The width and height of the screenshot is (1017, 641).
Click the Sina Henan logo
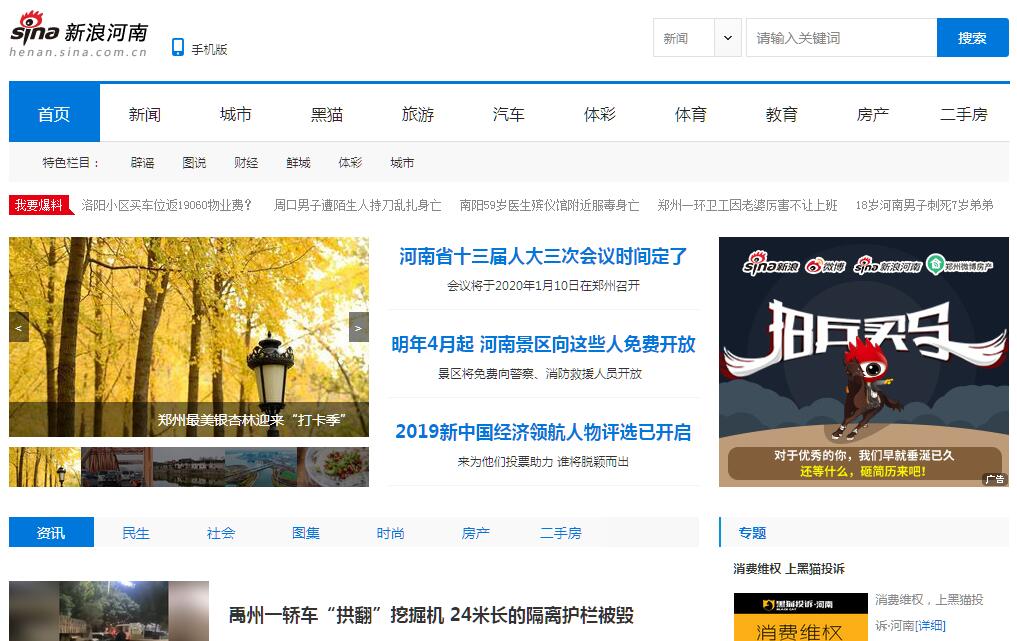click(x=78, y=35)
